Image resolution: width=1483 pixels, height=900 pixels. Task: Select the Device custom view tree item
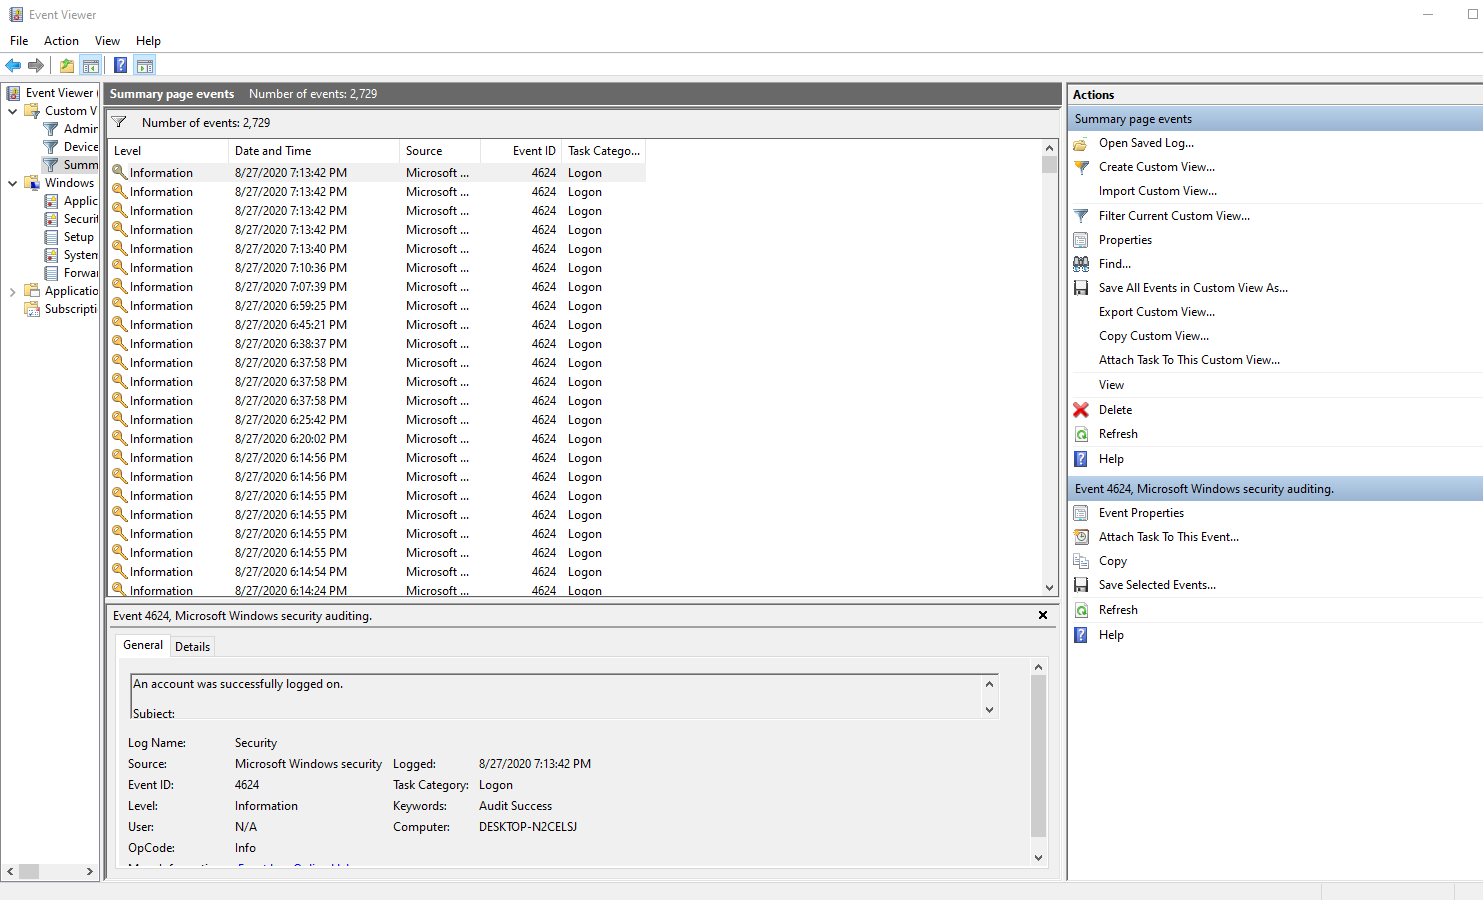point(70,147)
